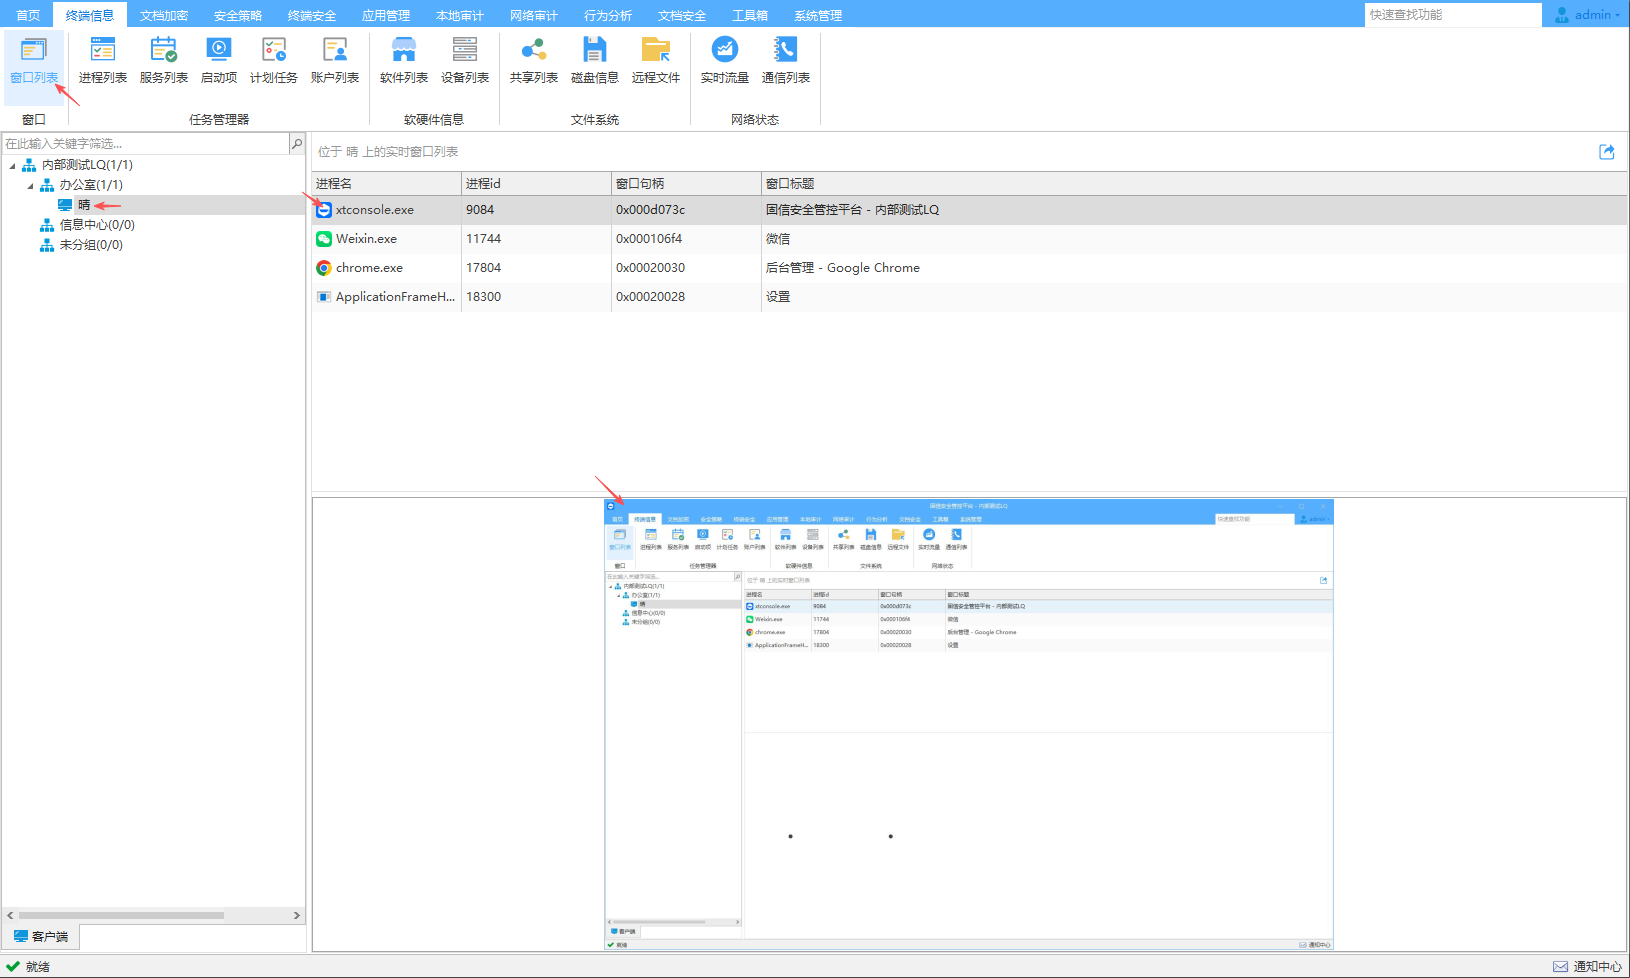Switch to the 系统管理 tab
Viewport: 1630px width, 978px height.
click(818, 15)
